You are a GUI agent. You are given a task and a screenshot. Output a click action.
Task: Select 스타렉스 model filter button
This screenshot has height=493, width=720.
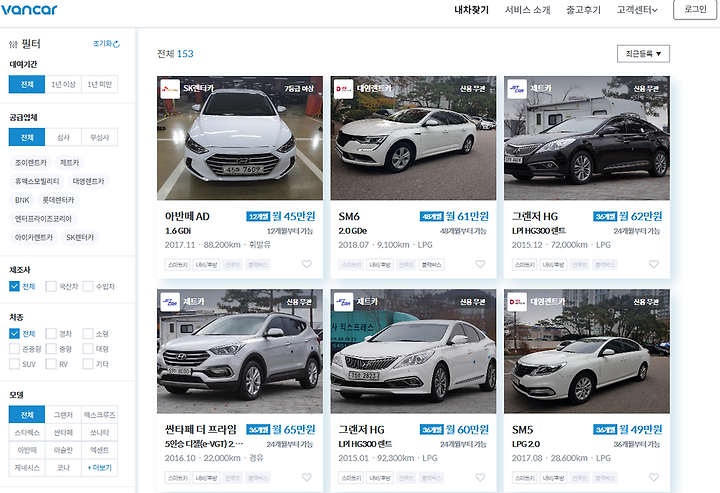(x=27, y=432)
